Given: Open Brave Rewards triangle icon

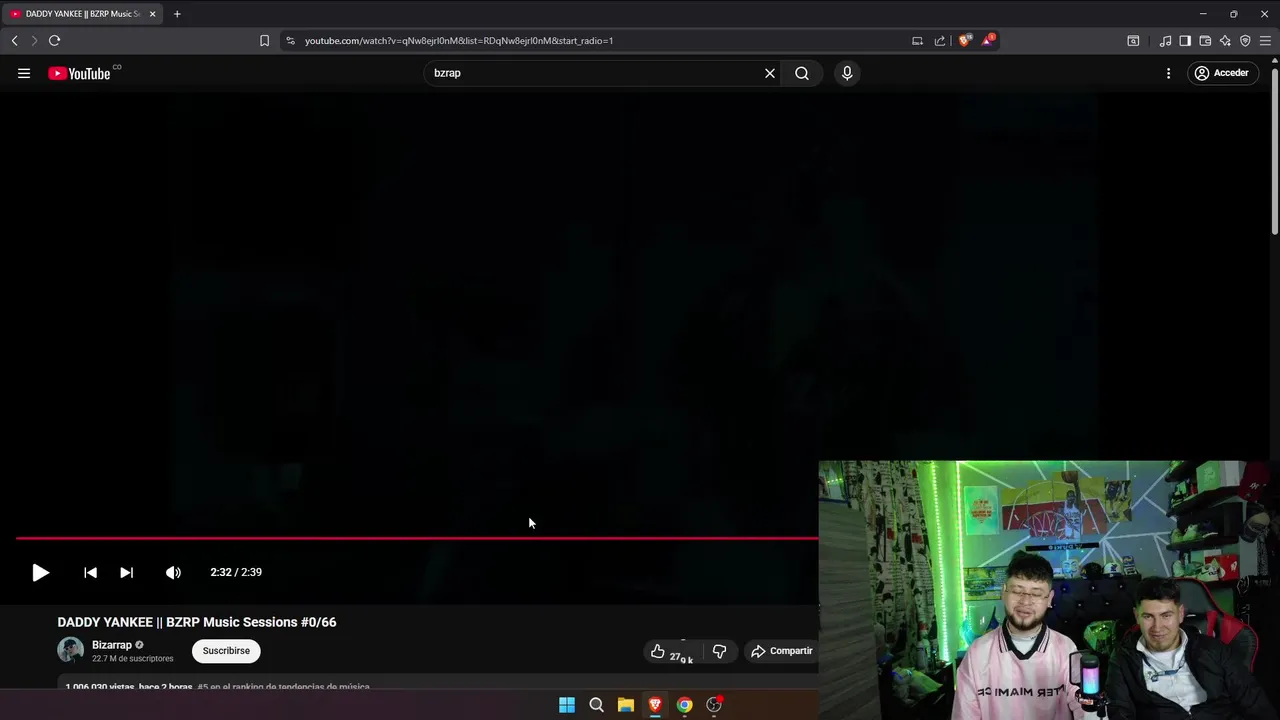Looking at the screenshot, I should click(x=988, y=41).
